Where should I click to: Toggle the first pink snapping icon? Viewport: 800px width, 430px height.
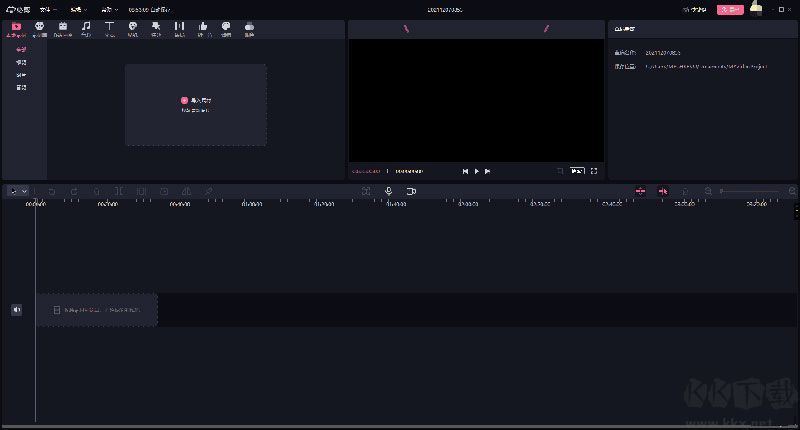tap(641, 191)
